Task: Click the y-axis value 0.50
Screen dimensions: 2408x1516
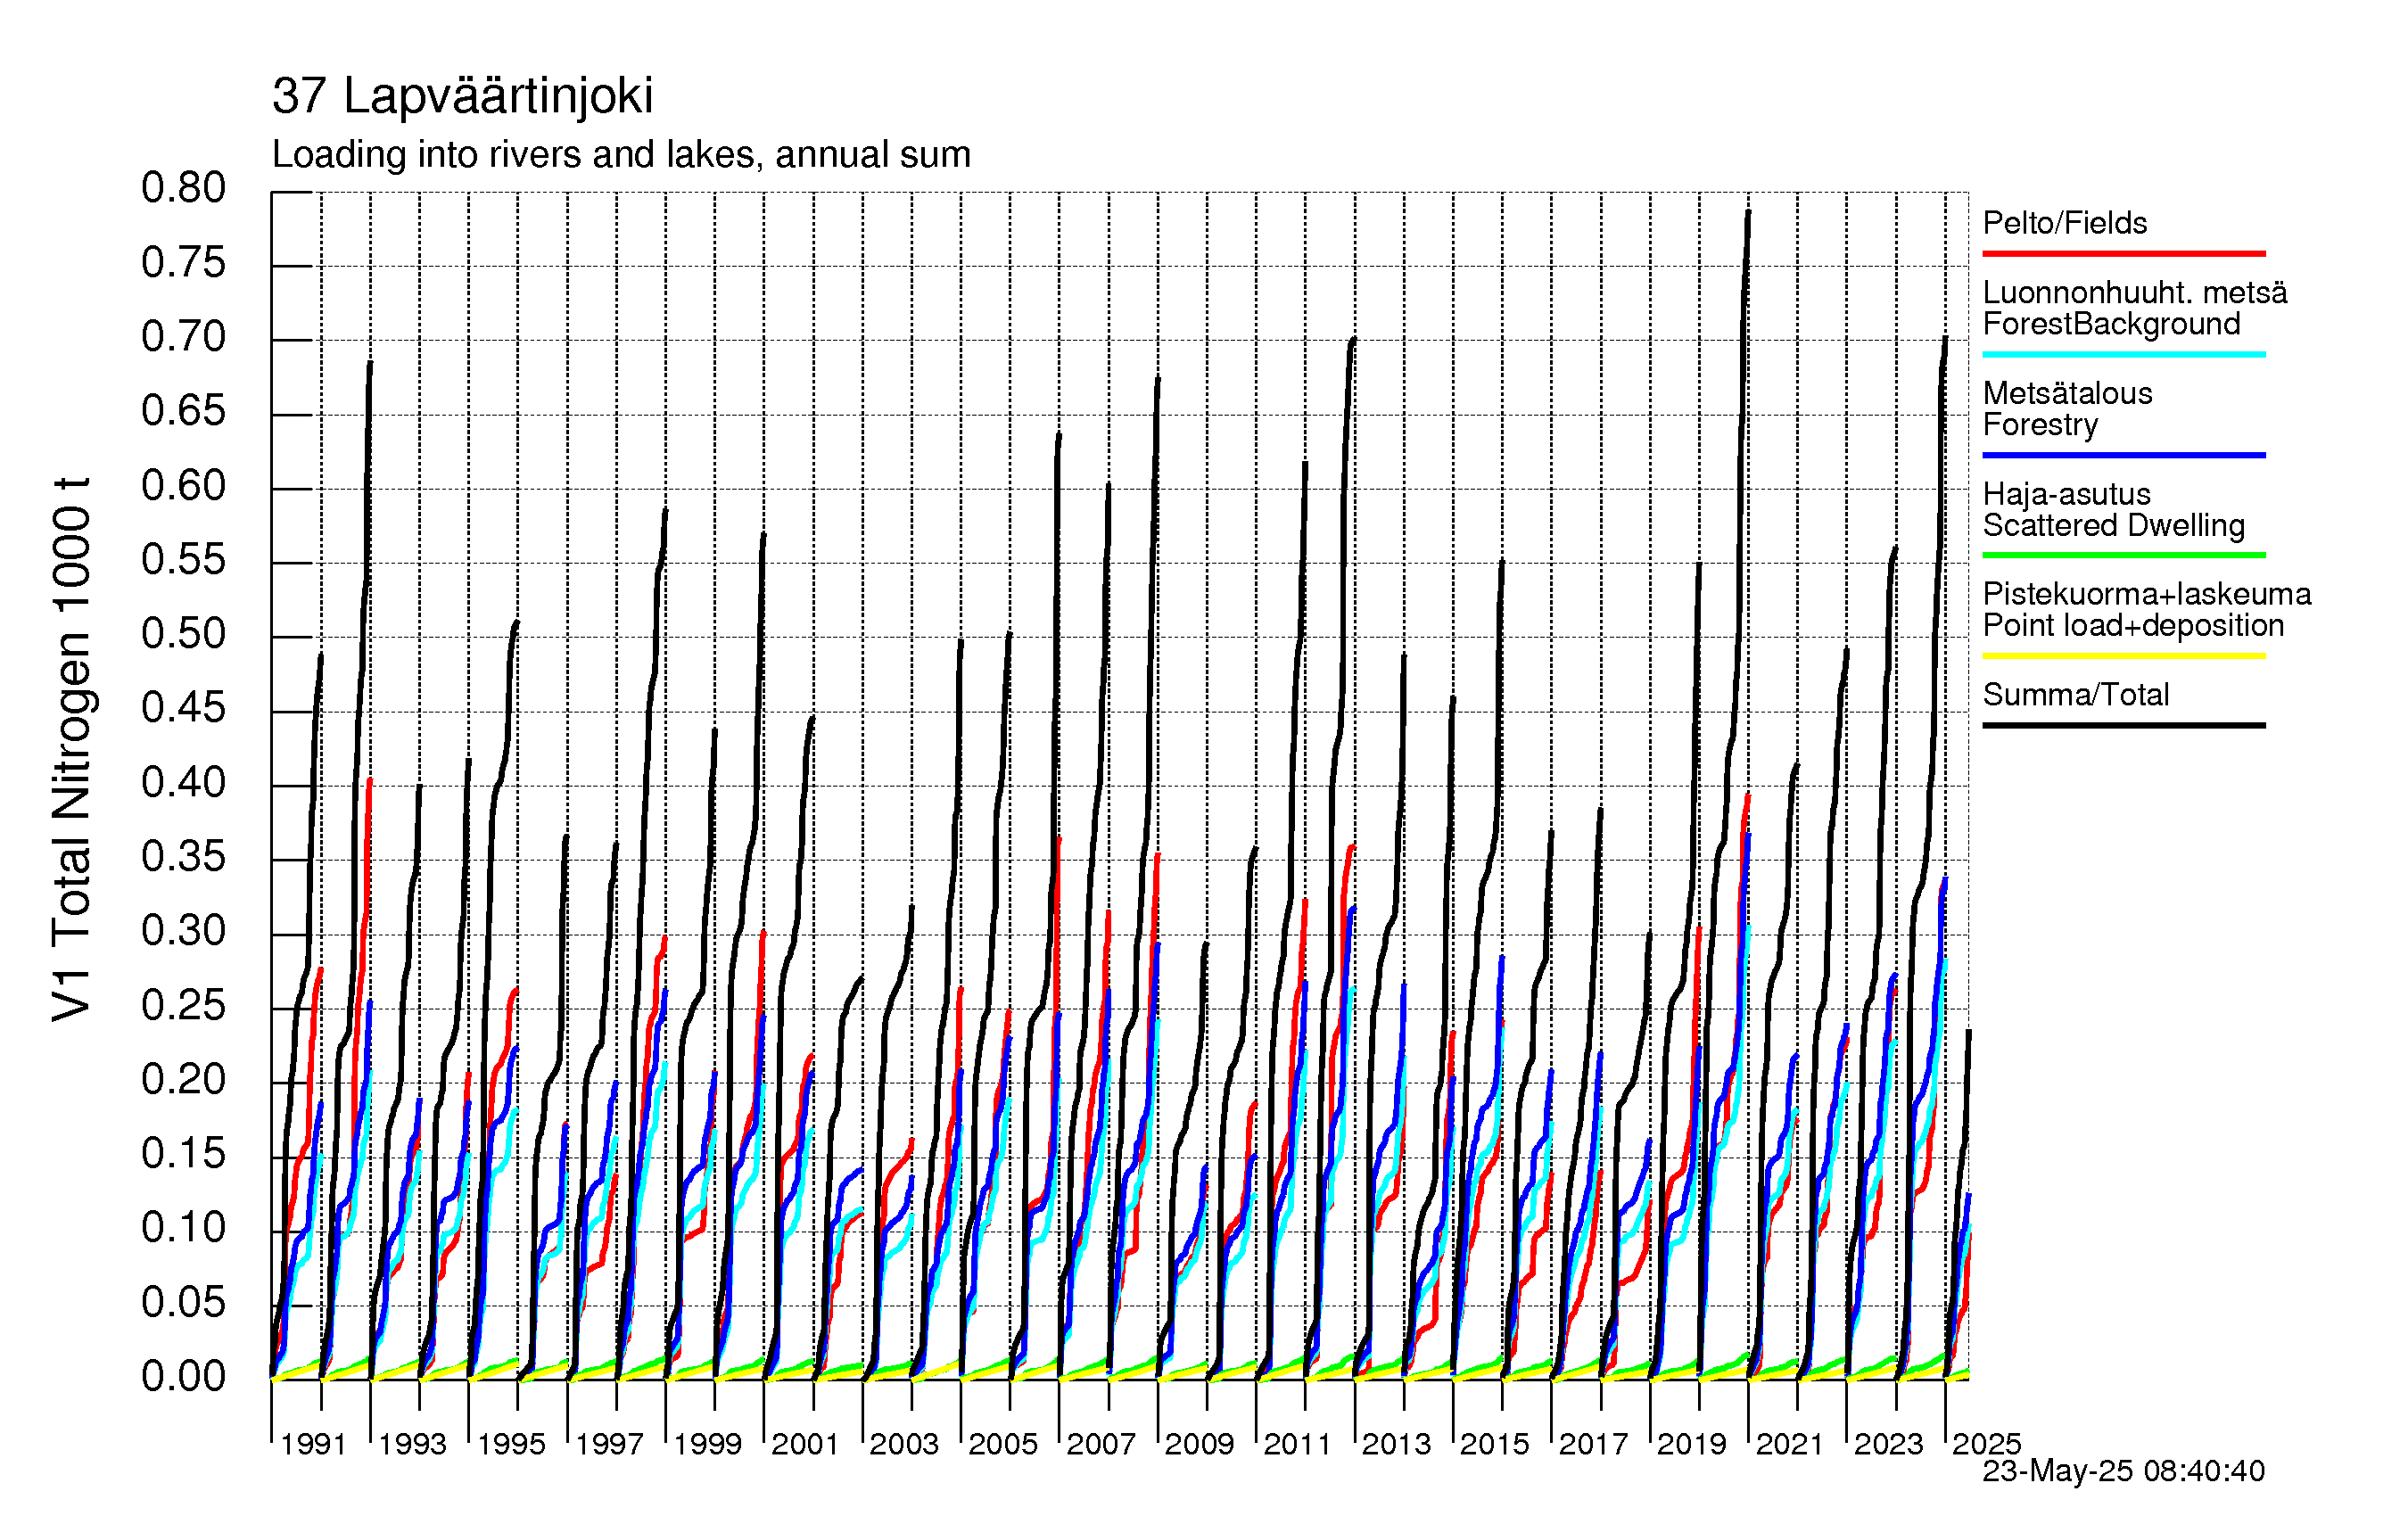Action: (183, 634)
